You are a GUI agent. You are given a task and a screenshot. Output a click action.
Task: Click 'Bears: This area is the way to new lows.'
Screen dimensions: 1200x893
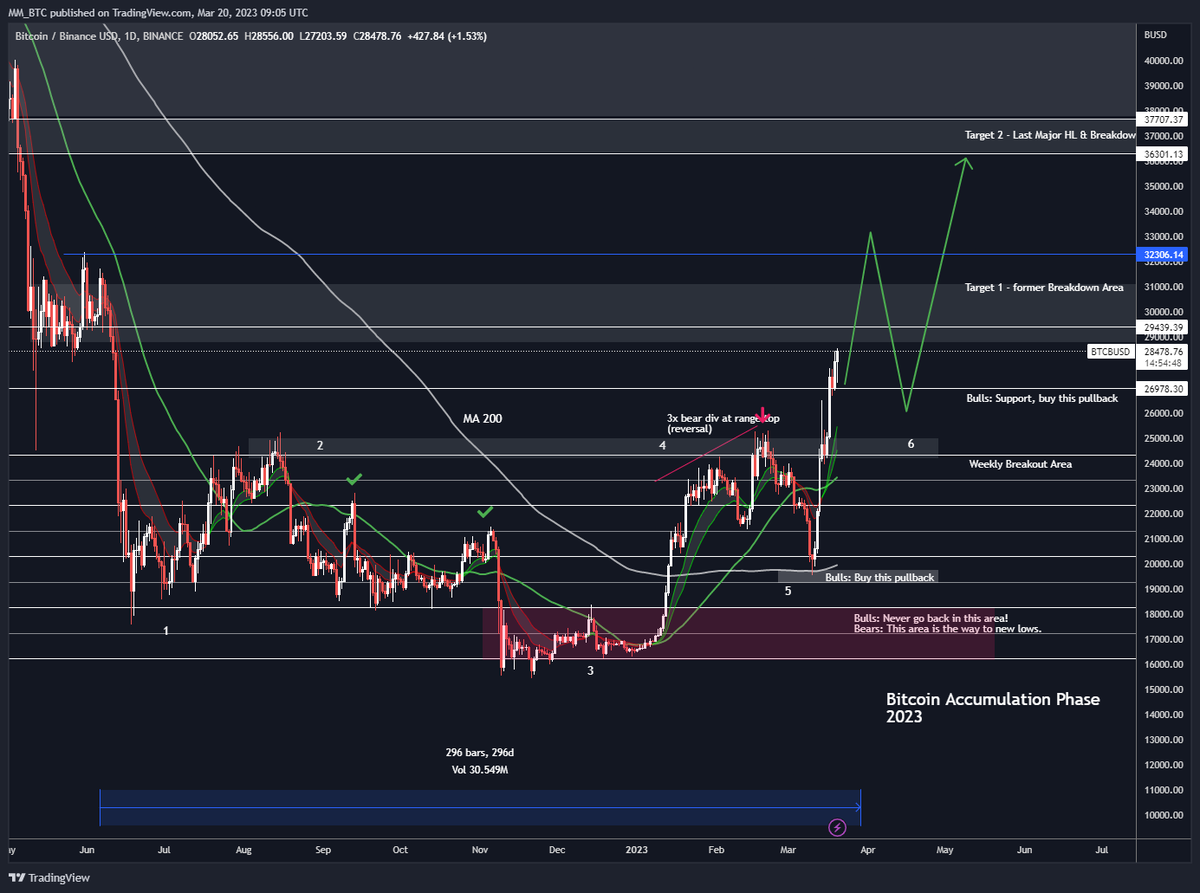pos(947,629)
